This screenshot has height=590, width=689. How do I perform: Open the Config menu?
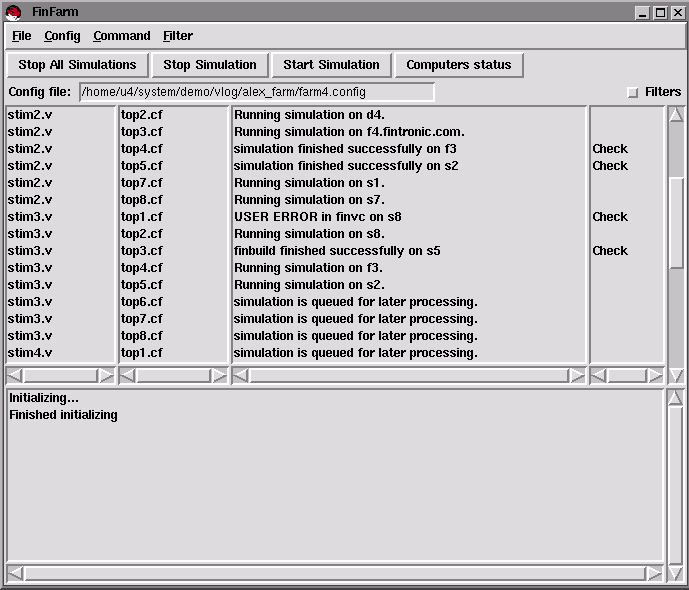pos(62,36)
